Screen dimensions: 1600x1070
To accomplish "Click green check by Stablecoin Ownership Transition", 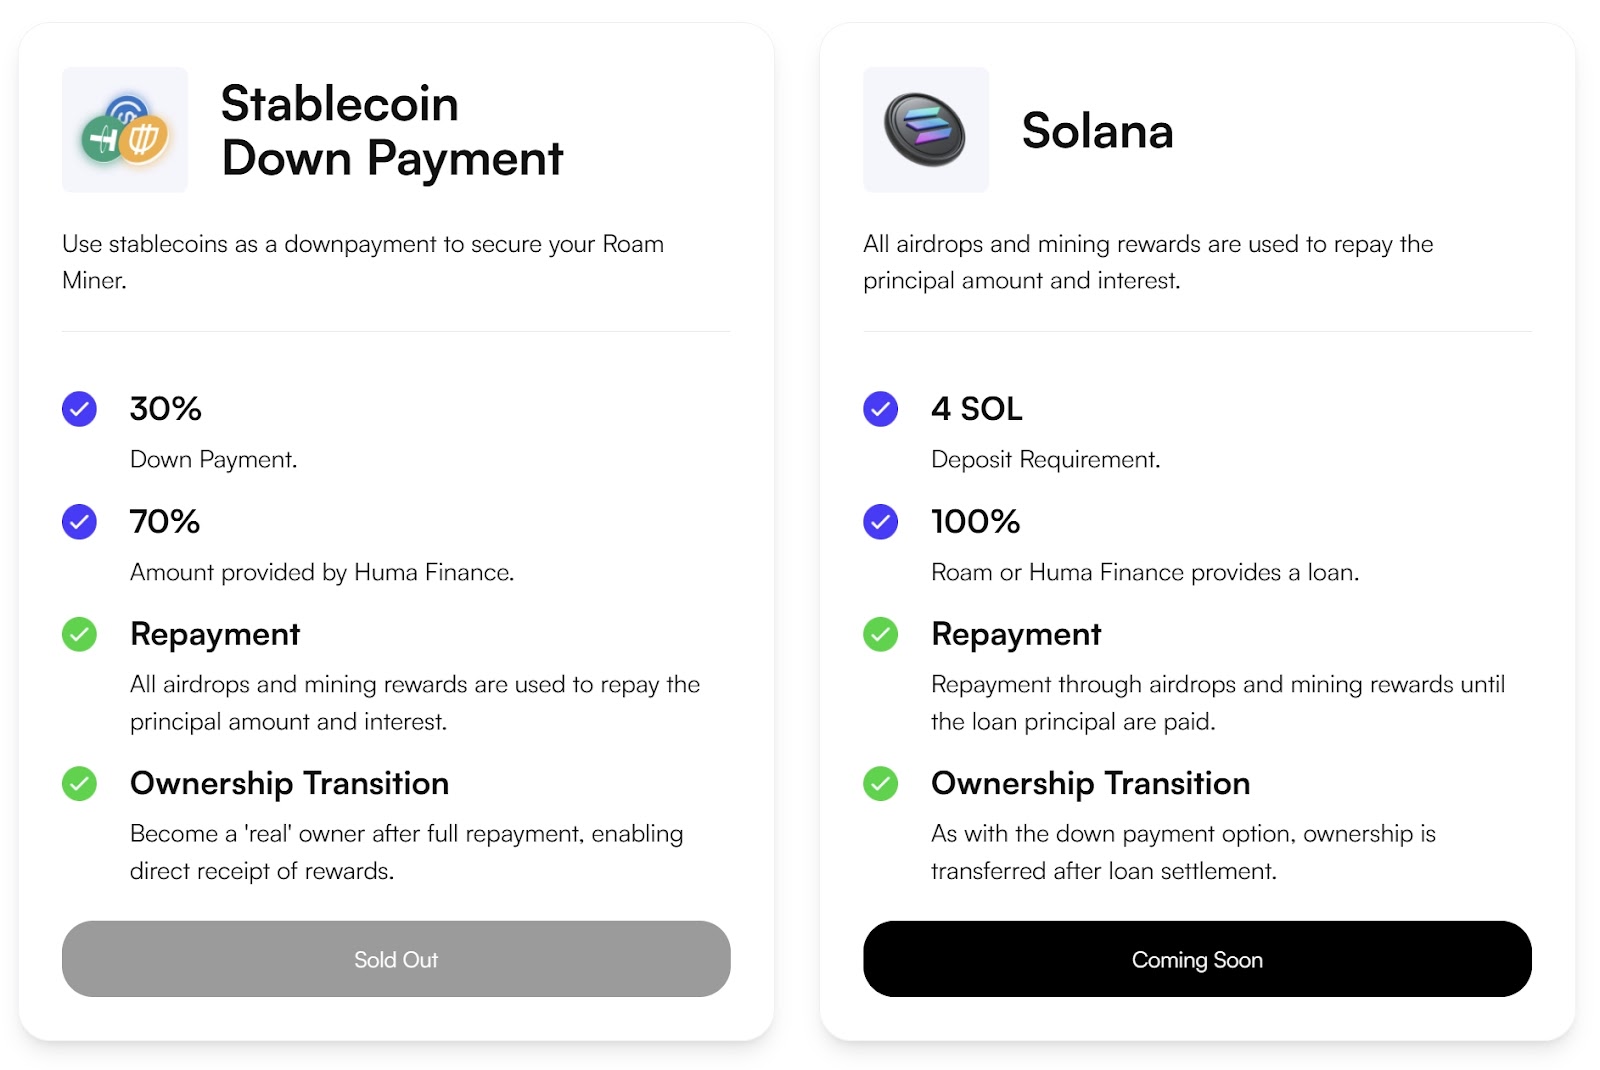I will (x=79, y=783).
